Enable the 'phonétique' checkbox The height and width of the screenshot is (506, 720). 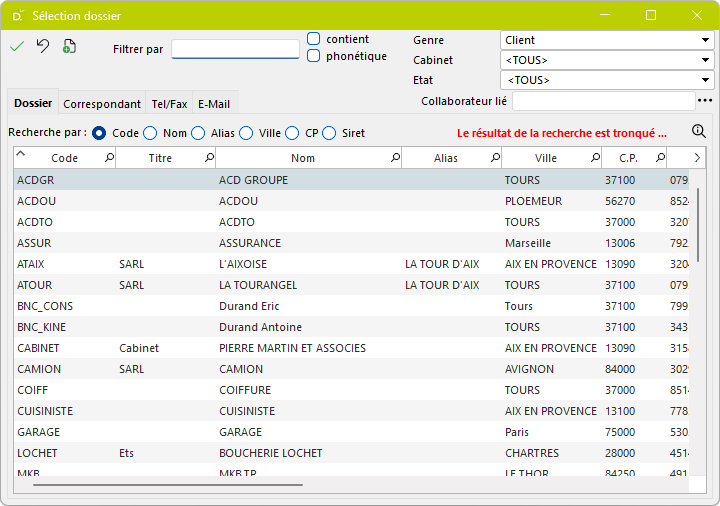(x=314, y=56)
